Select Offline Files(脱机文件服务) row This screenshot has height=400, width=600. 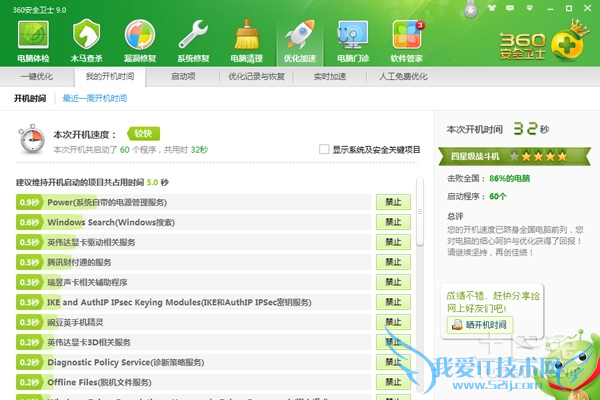tap(194, 382)
